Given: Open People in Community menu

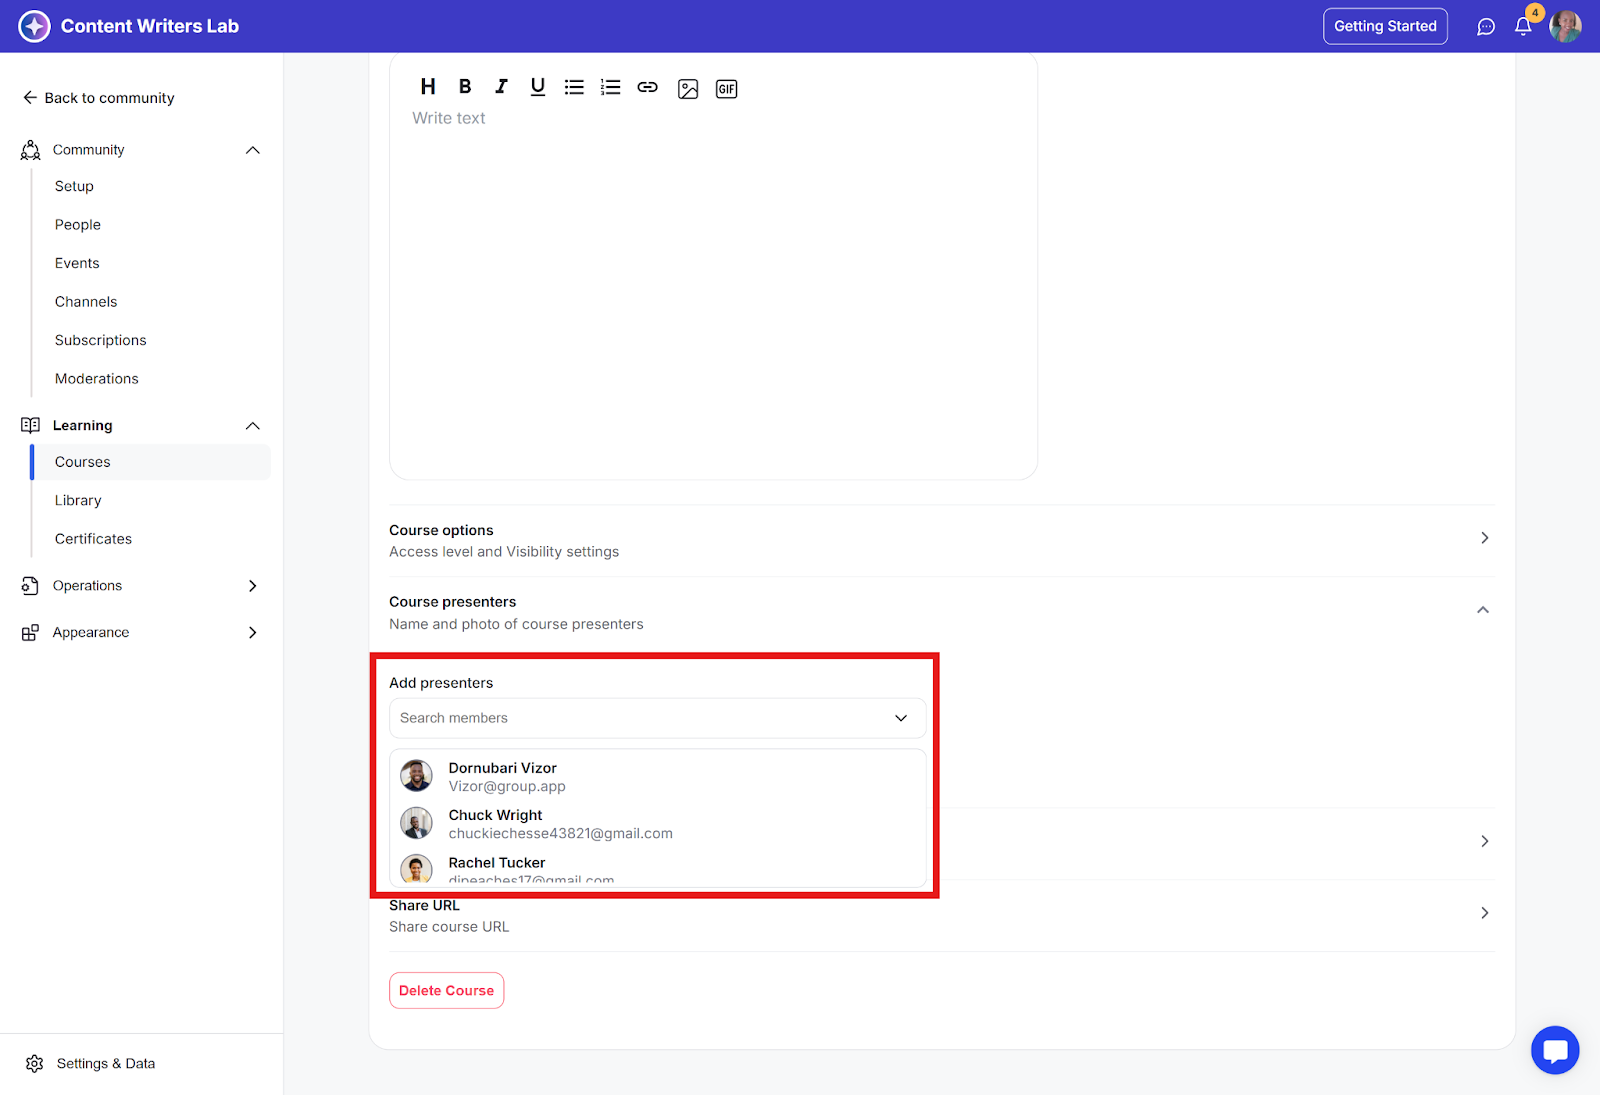Looking at the screenshot, I should (x=78, y=225).
